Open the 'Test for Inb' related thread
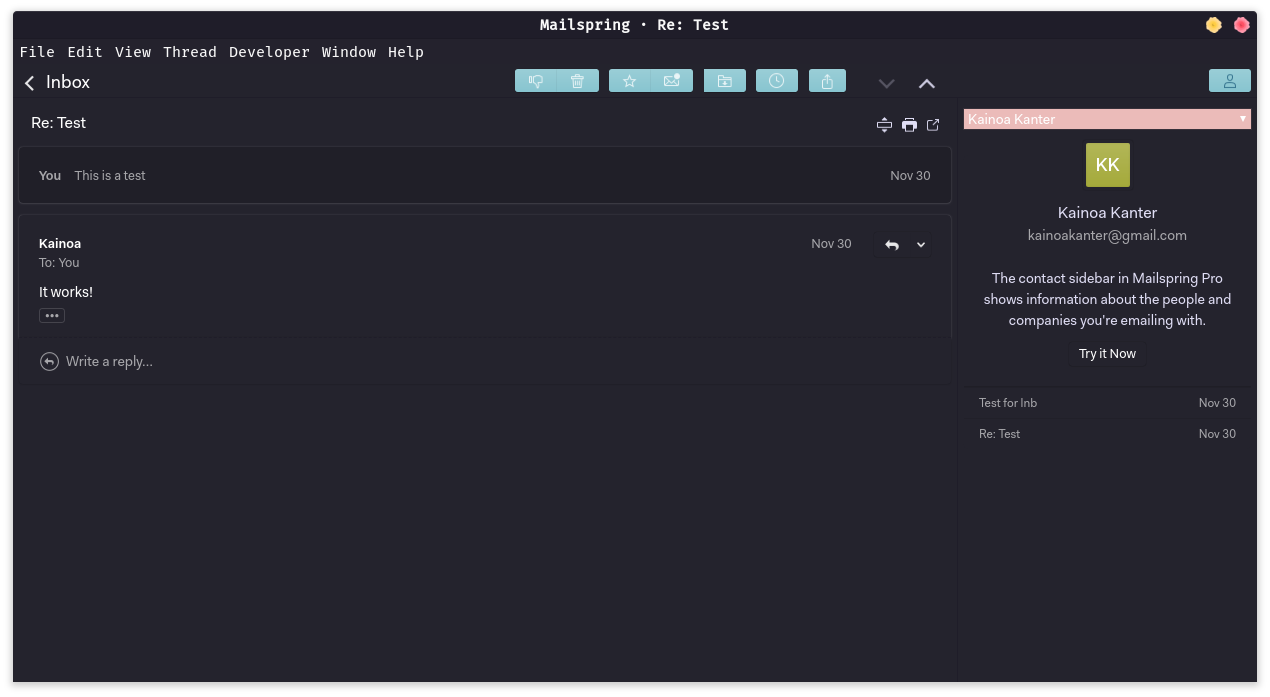The image size is (1270, 697). pos(1107,403)
